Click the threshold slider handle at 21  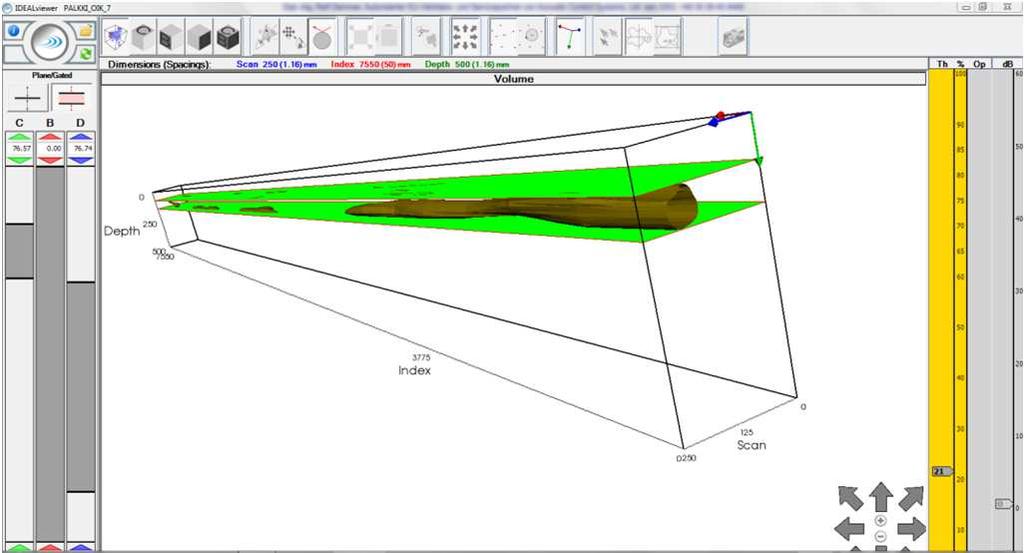pos(940,471)
